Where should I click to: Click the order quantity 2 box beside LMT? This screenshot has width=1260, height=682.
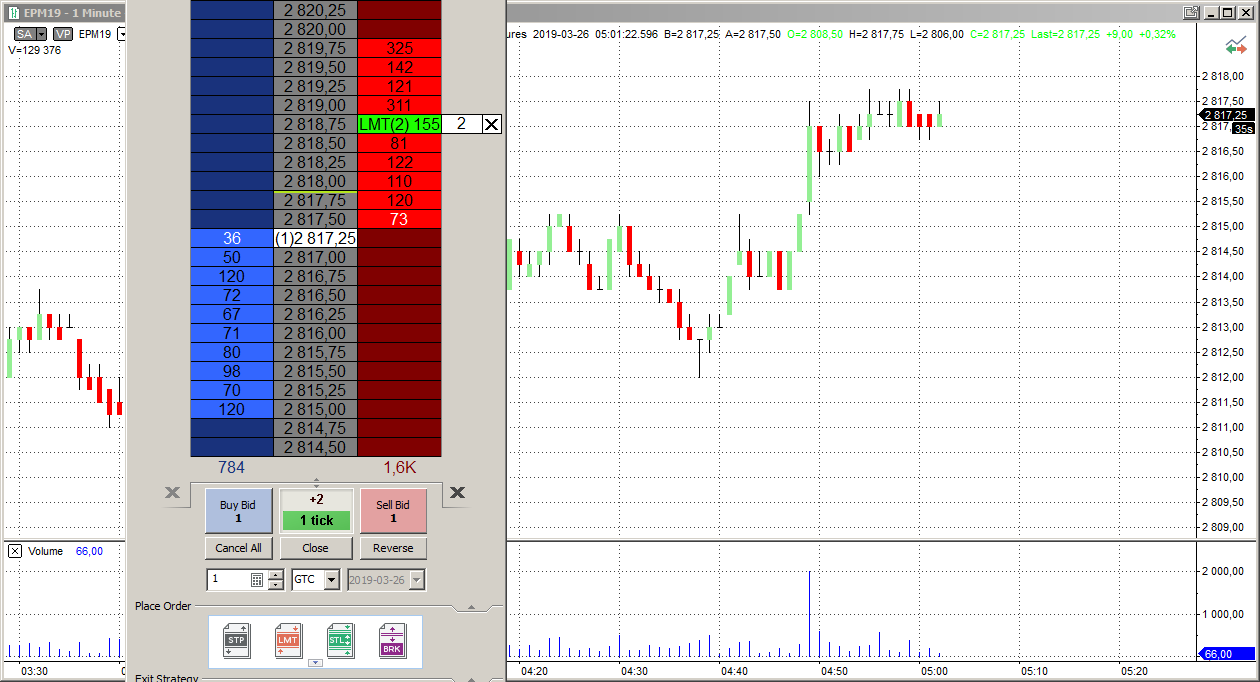(461, 124)
